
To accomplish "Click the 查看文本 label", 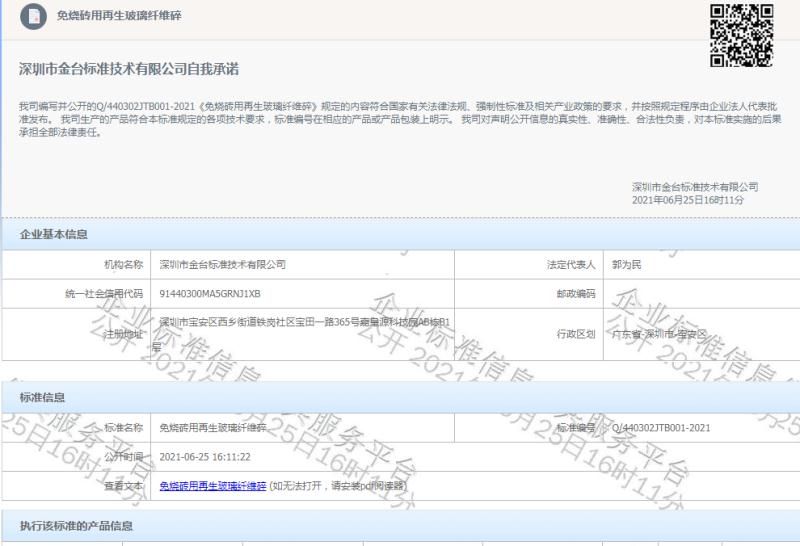I will [123, 486].
